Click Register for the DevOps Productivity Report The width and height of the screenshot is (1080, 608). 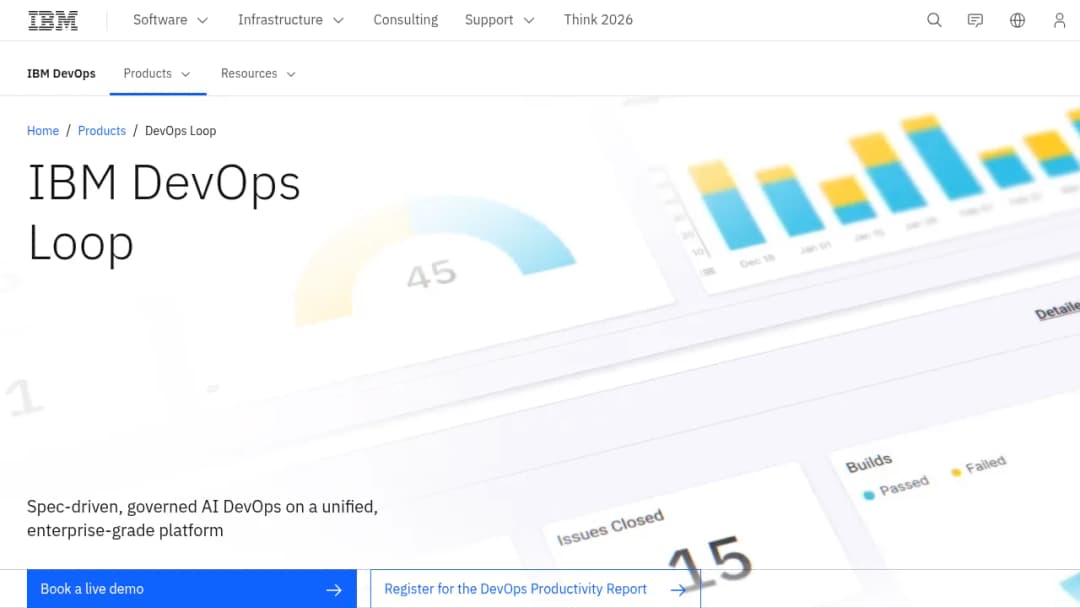pos(535,589)
